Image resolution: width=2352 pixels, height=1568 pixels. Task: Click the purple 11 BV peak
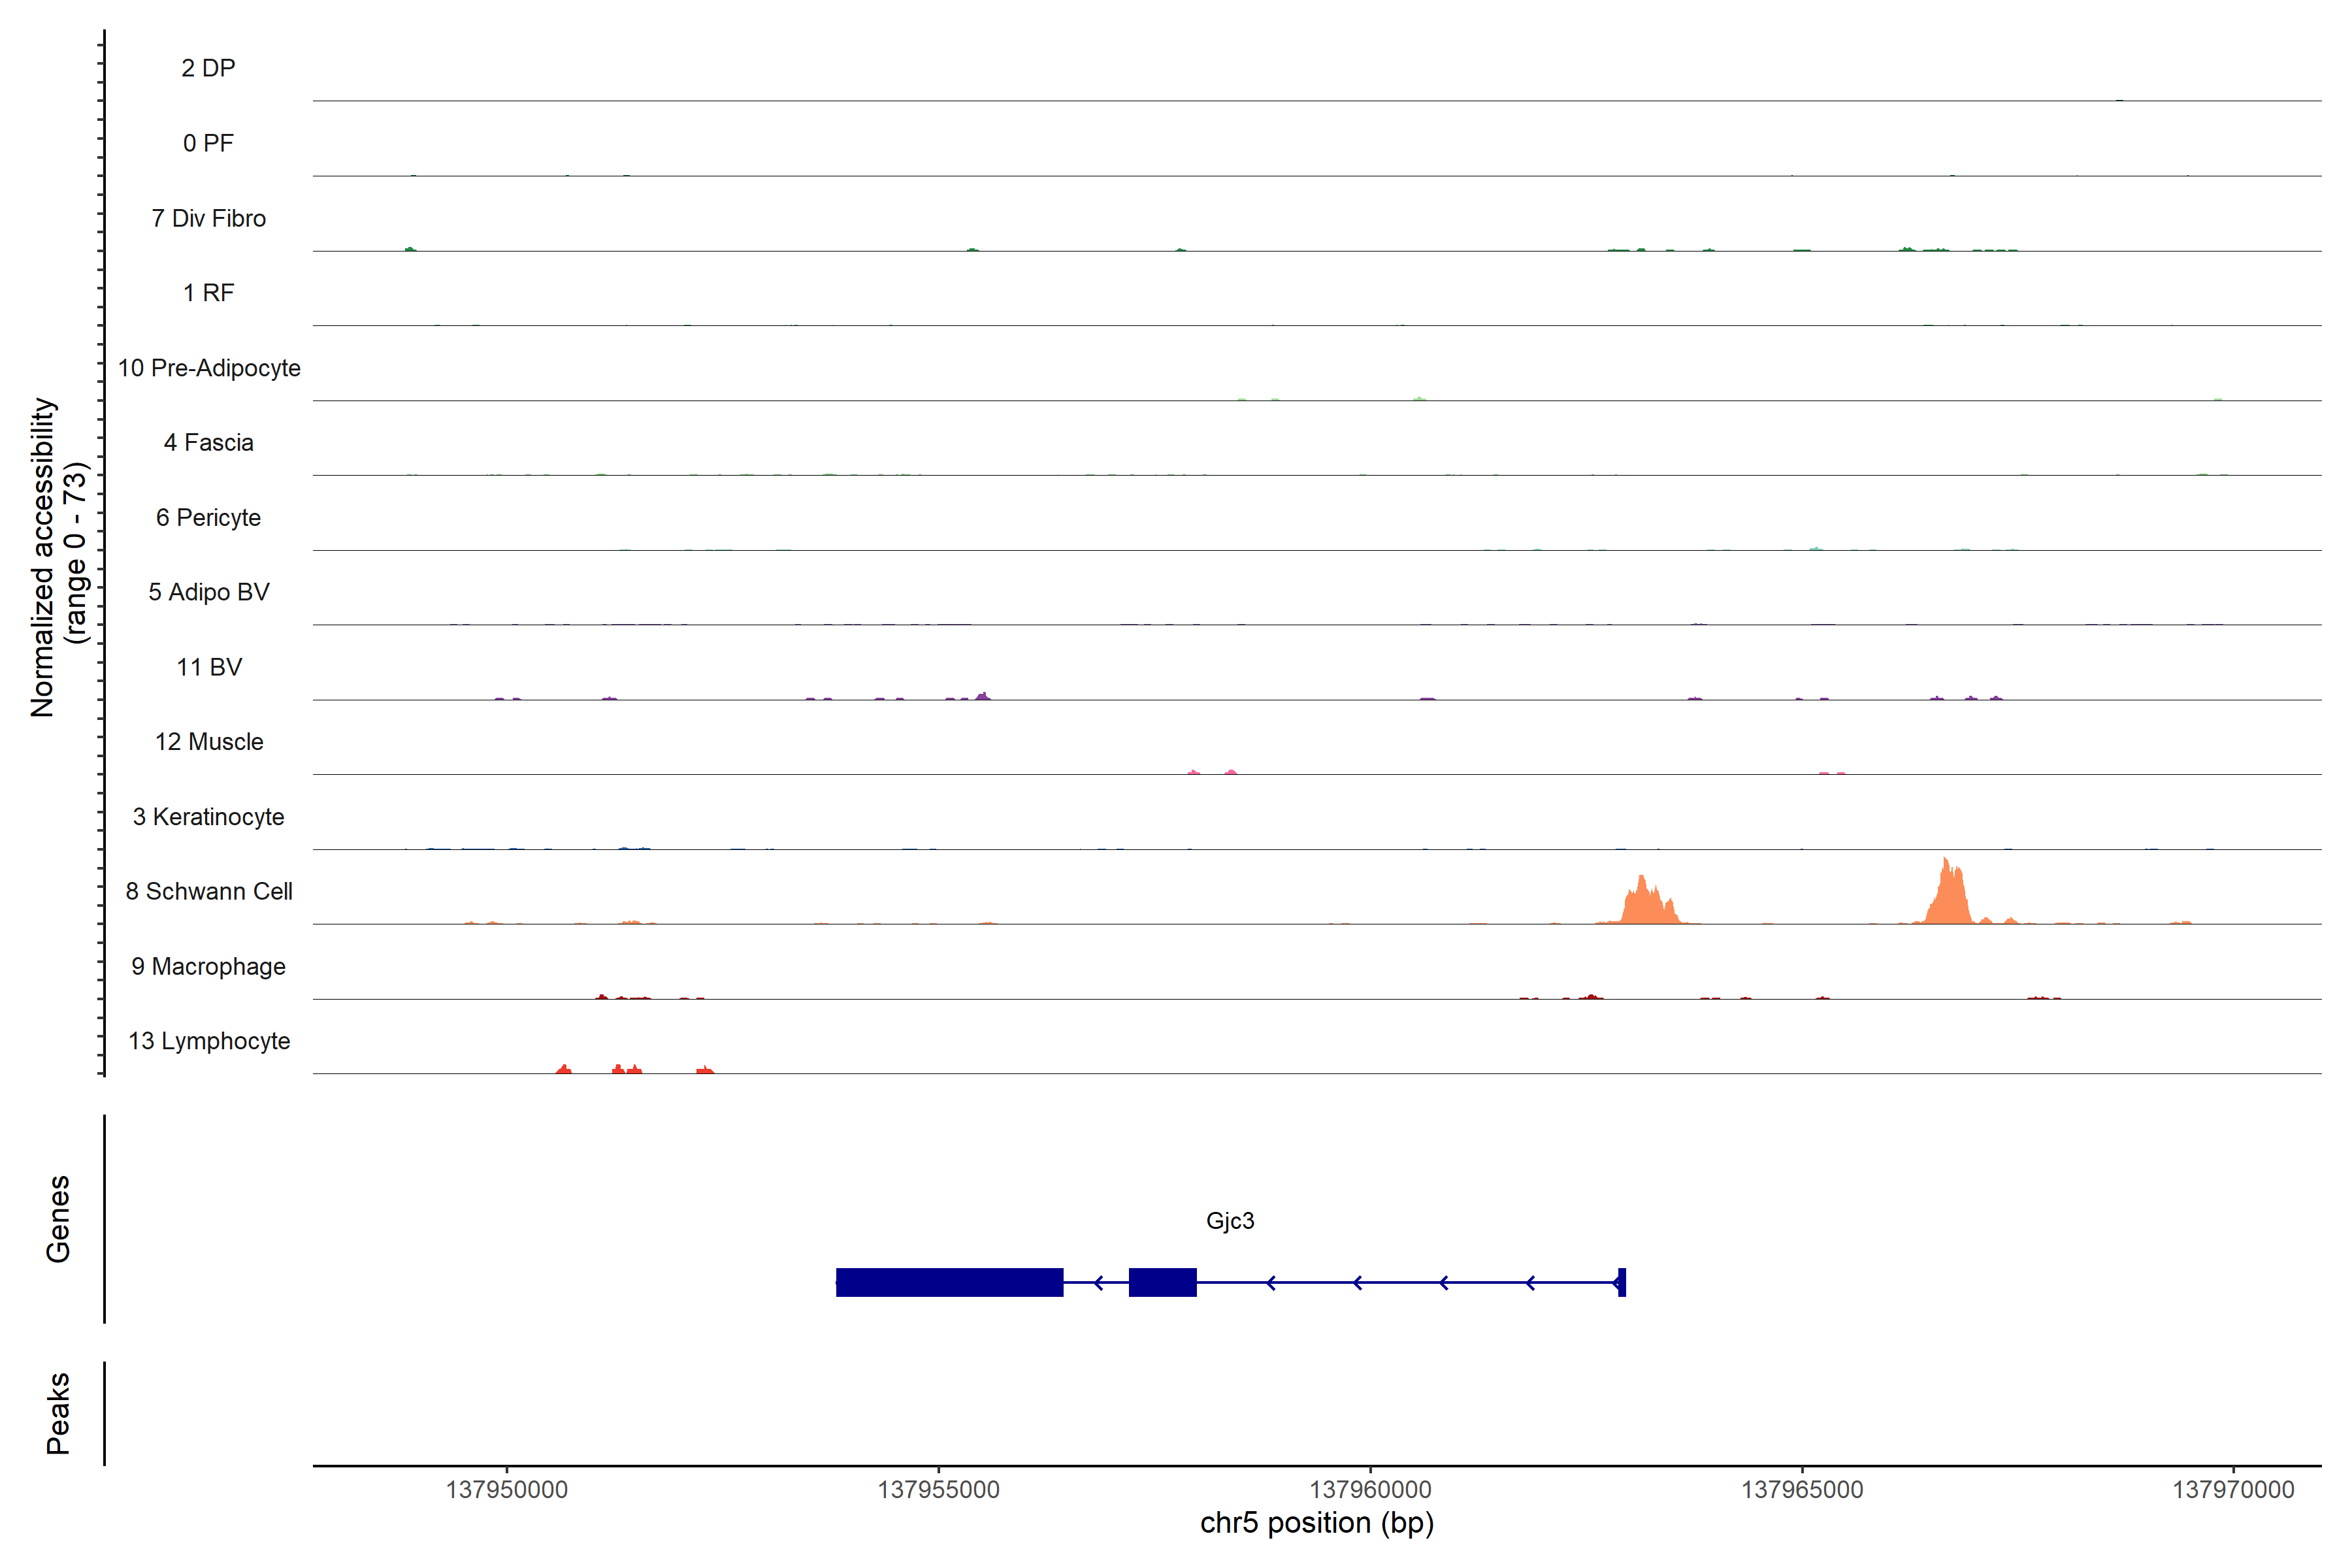[983, 696]
